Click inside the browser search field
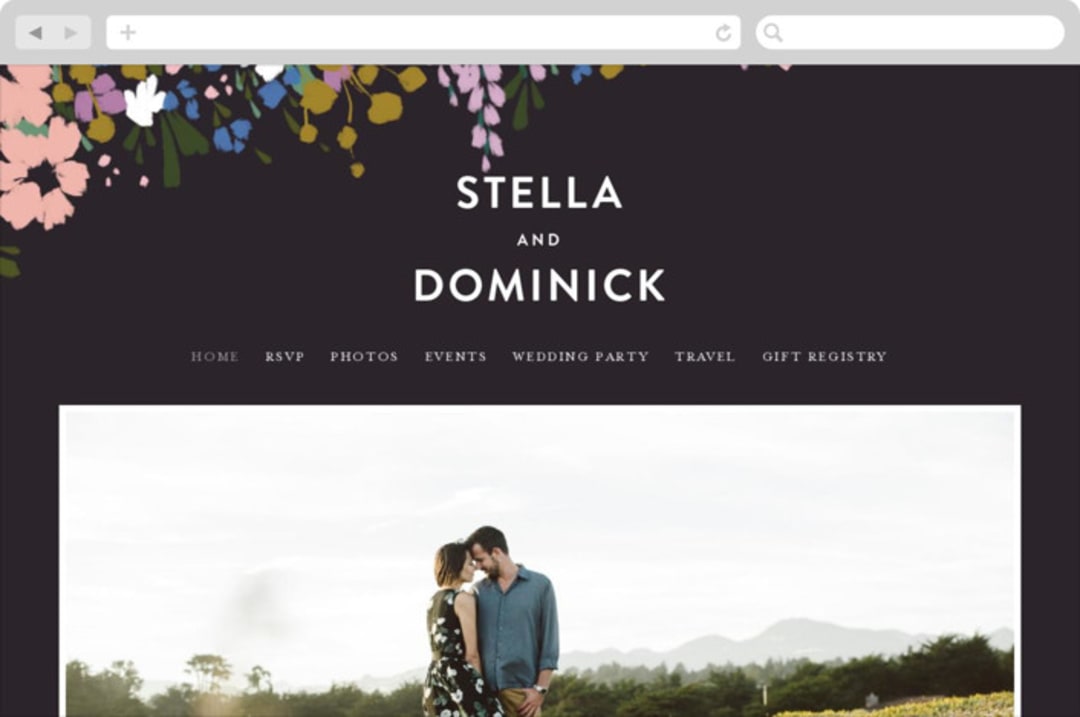The image size is (1080, 717). point(910,32)
